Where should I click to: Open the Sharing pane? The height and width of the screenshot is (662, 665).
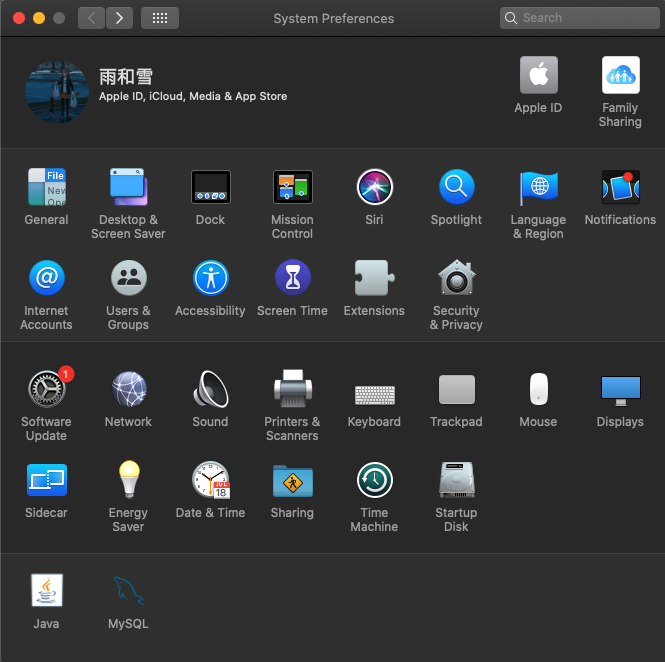point(293,481)
